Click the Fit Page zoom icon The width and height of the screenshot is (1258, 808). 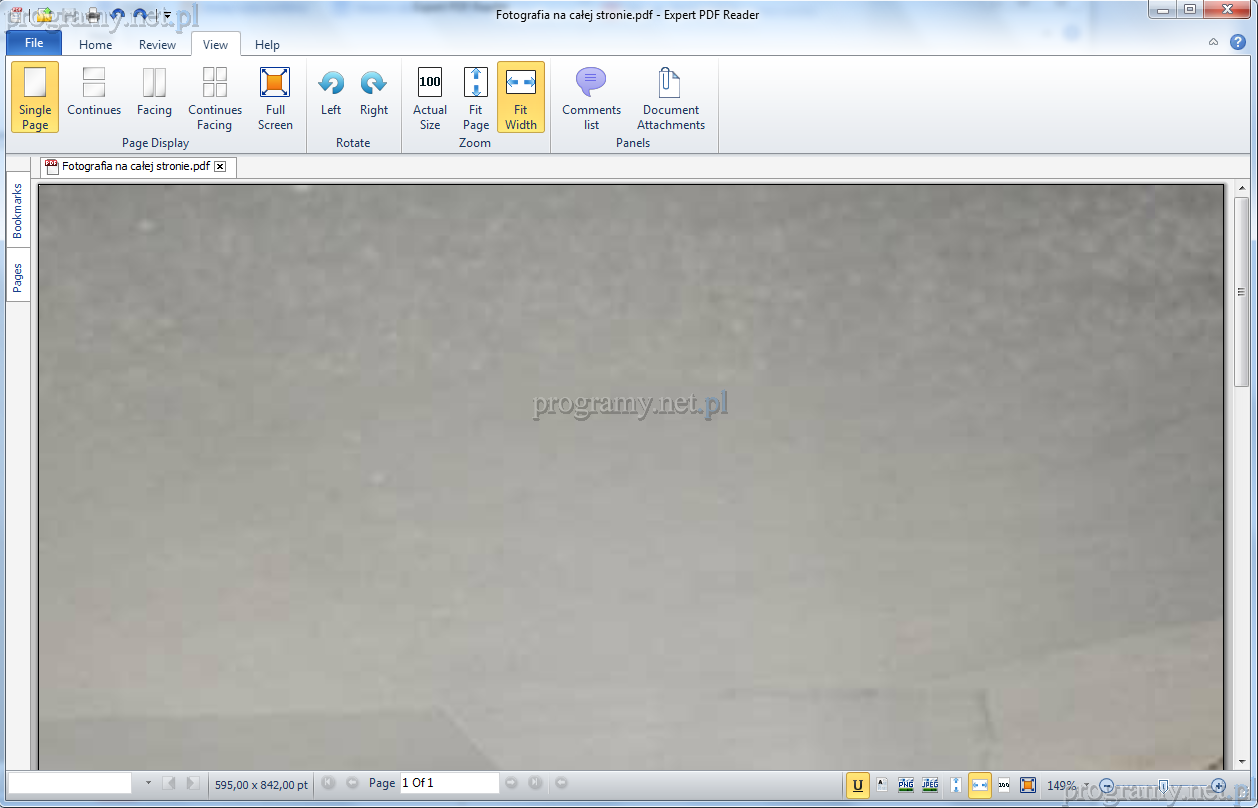coord(476,98)
